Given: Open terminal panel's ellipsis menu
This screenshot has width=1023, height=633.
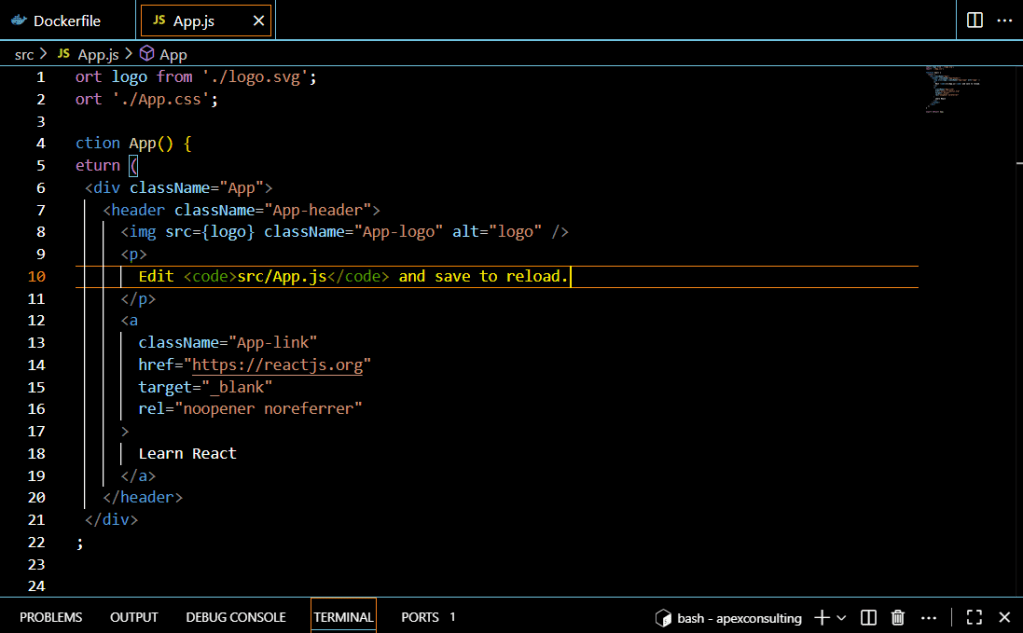Looking at the screenshot, I should click(x=930, y=618).
